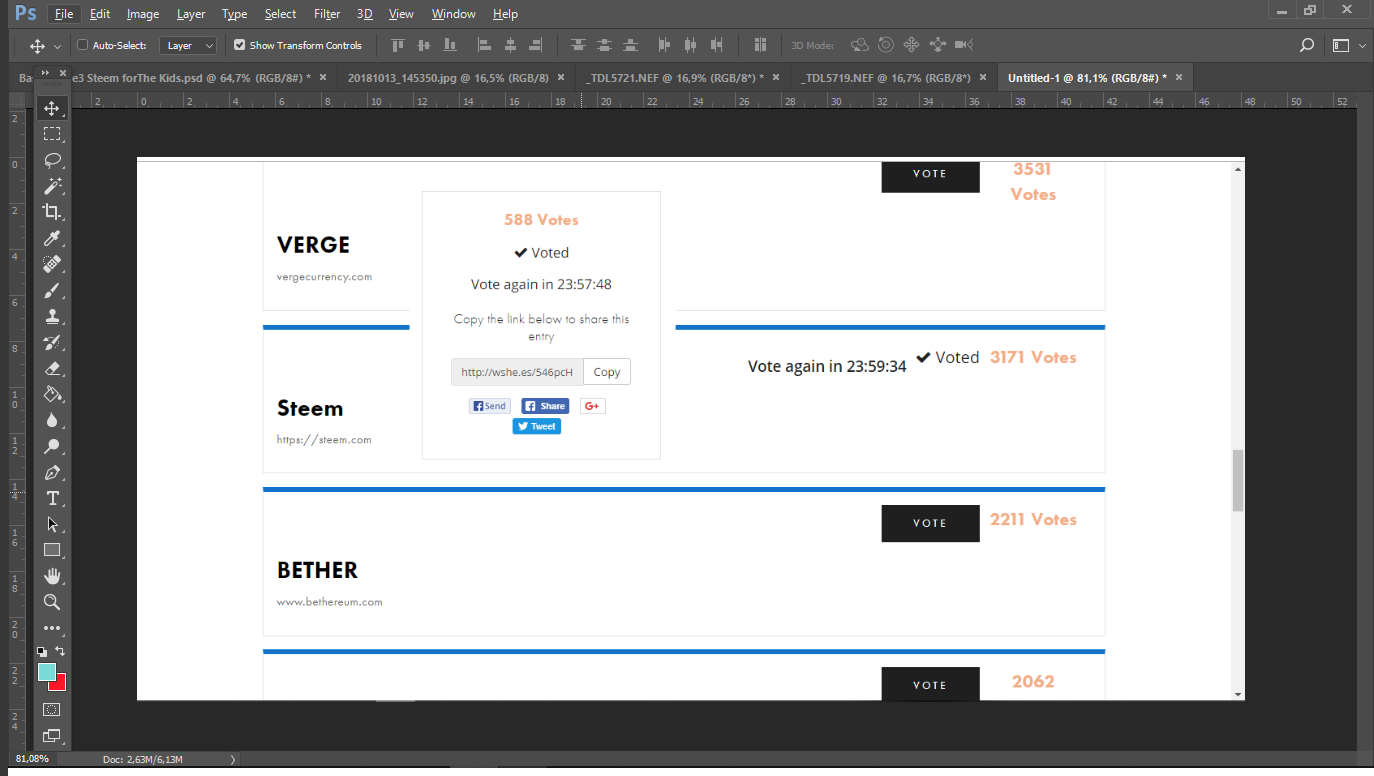
Task: Close the 20181013_145350.jpg document tab
Action: (x=560, y=77)
